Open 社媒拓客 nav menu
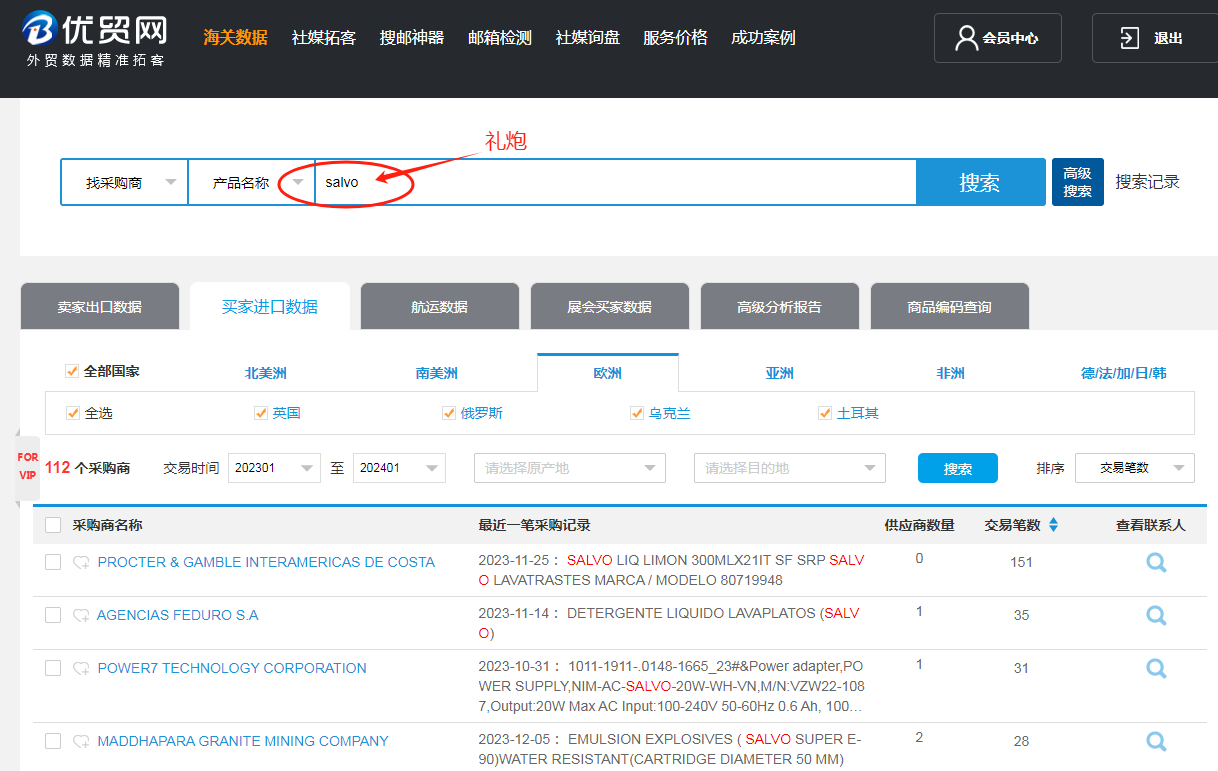This screenshot has height=771, width=1218. (324, 38)
